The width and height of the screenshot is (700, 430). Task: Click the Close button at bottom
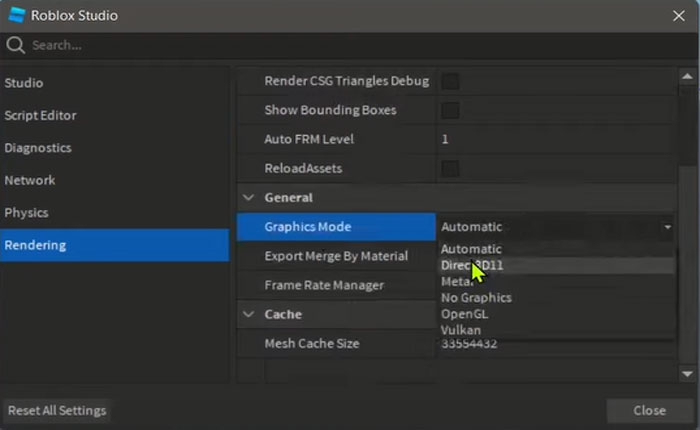(650, 411)
